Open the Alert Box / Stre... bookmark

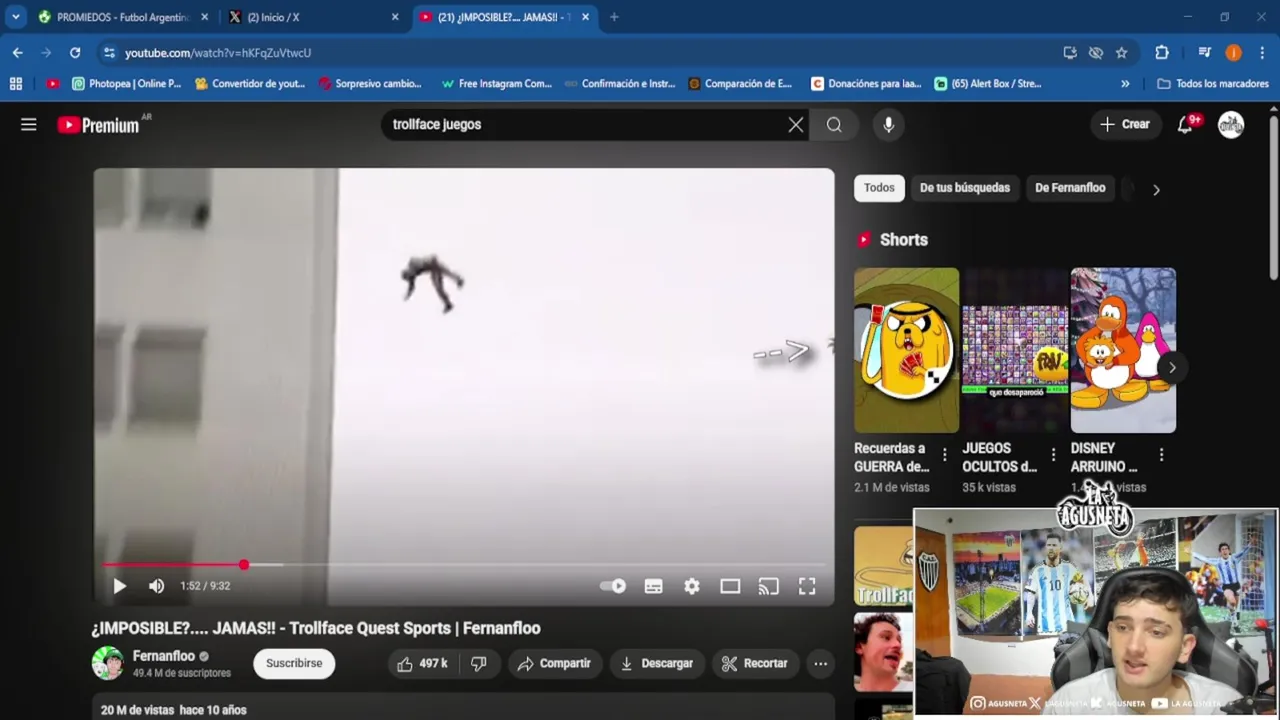pos(987,84)
